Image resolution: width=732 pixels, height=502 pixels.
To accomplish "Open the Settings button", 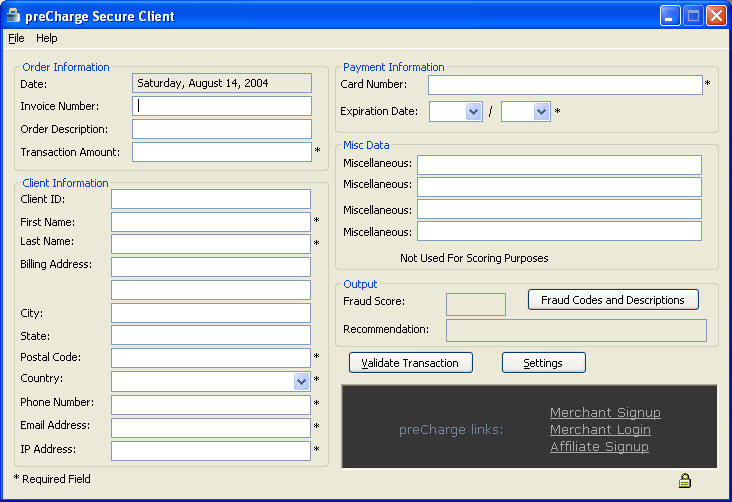I will pos(543,363).
